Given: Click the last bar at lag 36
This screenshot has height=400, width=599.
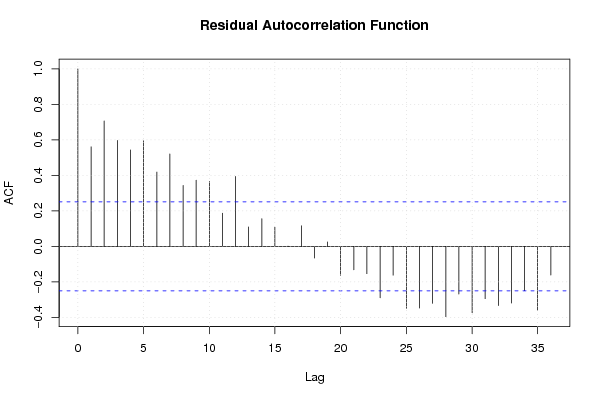Looking at the screenshot, I should coord(551,261).
